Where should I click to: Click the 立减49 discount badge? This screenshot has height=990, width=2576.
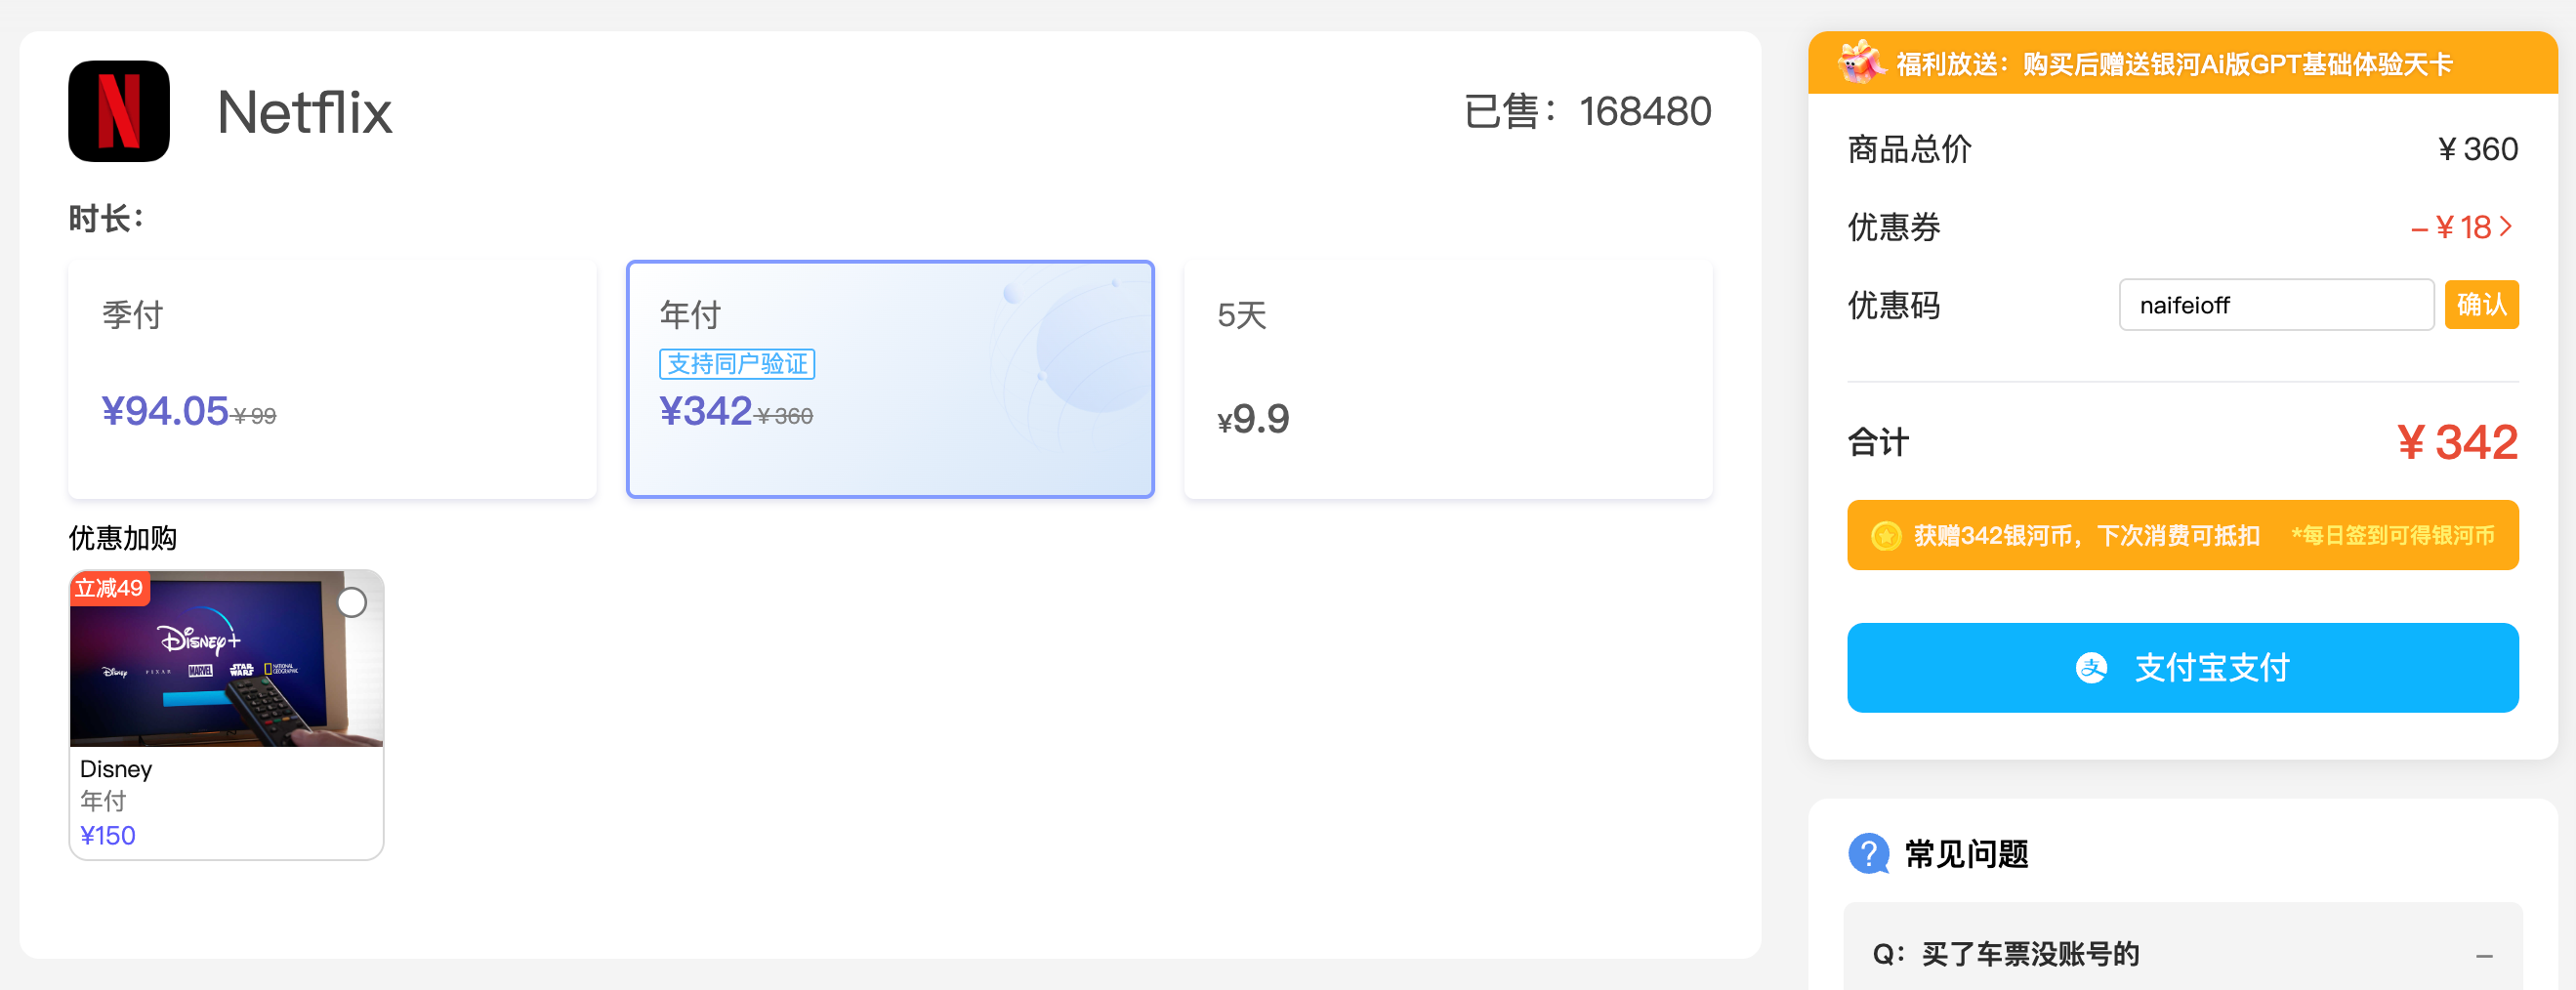click(x=109, y=588)
